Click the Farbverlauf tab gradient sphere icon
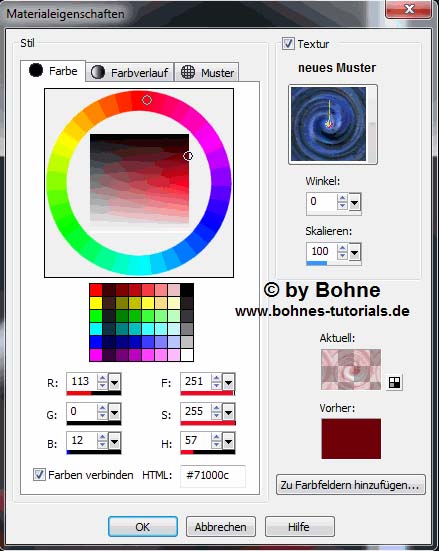439x551 pixels. (98, 72)
